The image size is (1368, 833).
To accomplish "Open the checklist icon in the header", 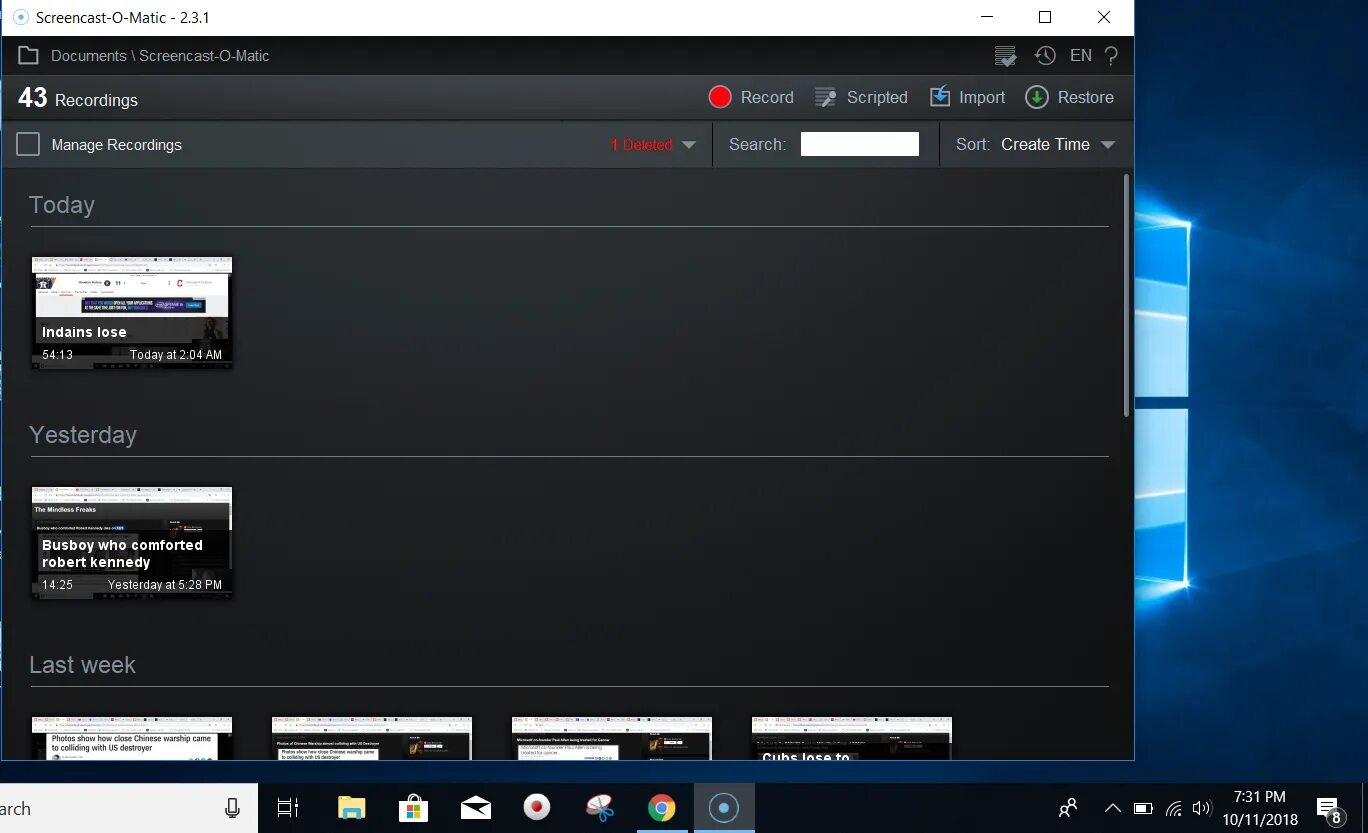I will (1006, 56).
